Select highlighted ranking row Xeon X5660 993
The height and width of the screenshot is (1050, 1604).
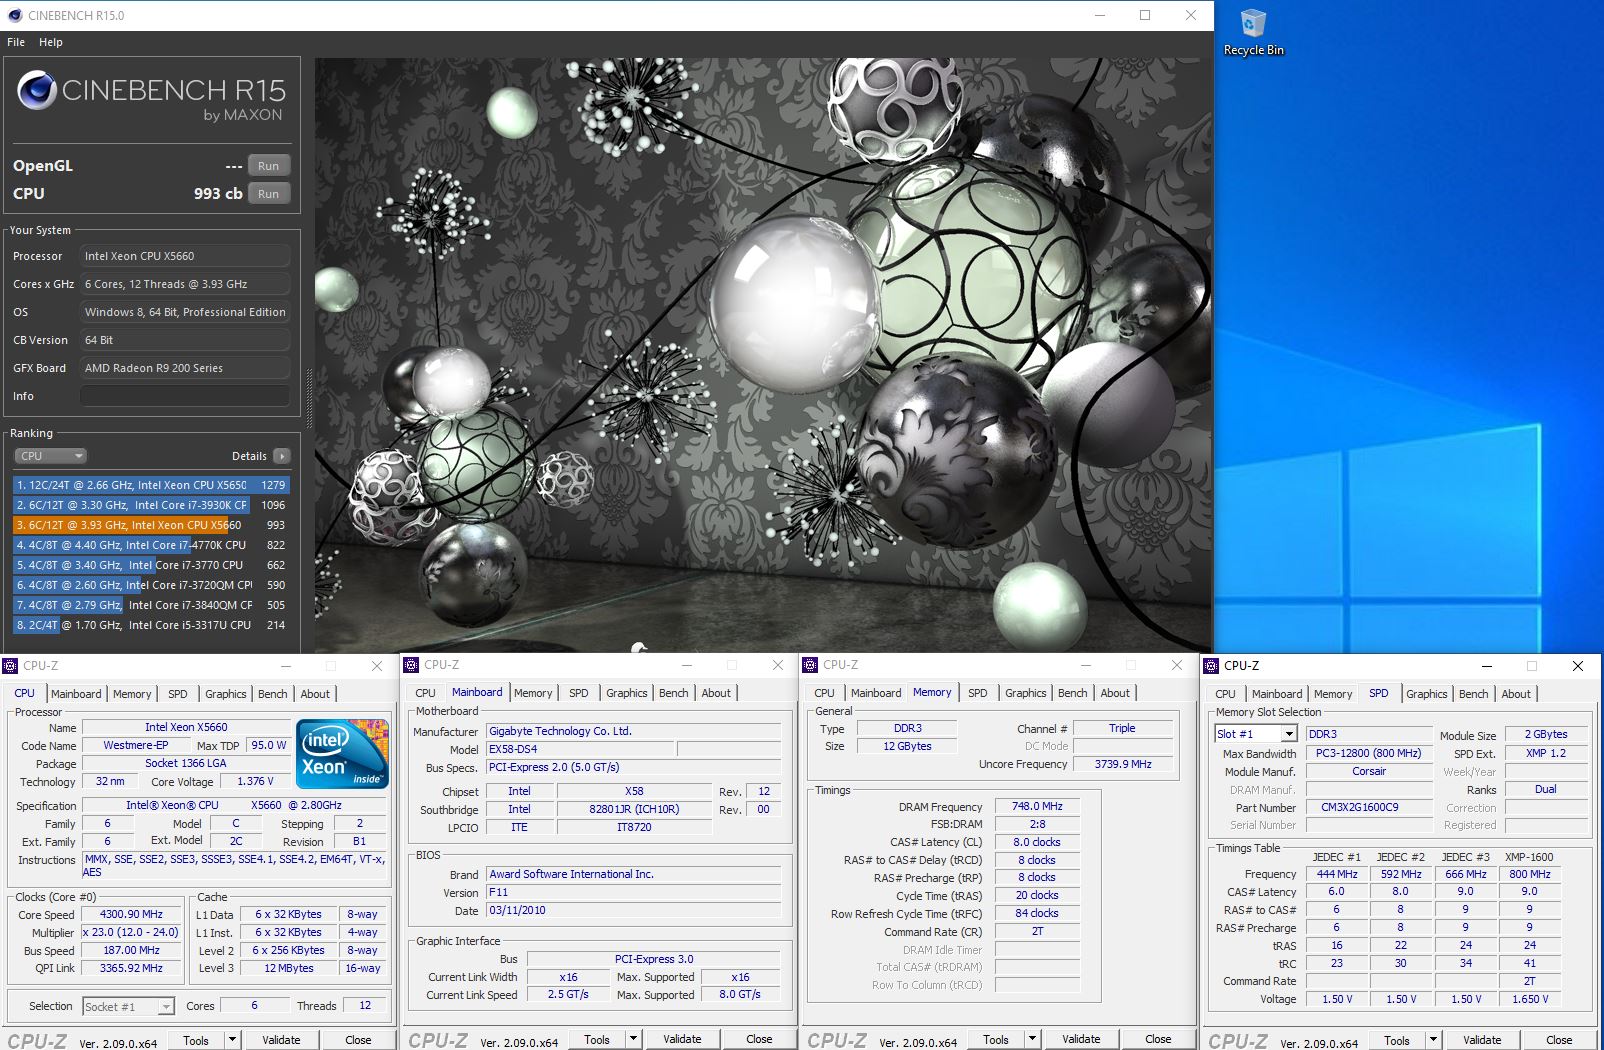coord(151,525)
